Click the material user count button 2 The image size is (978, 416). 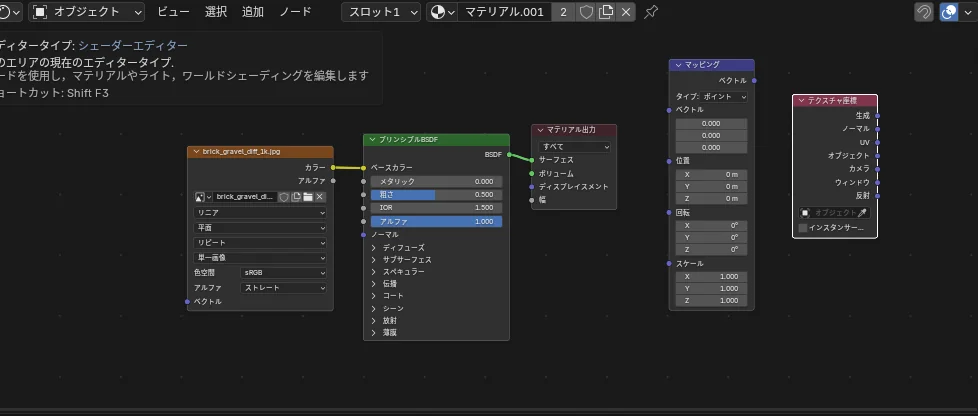(564, 12)
